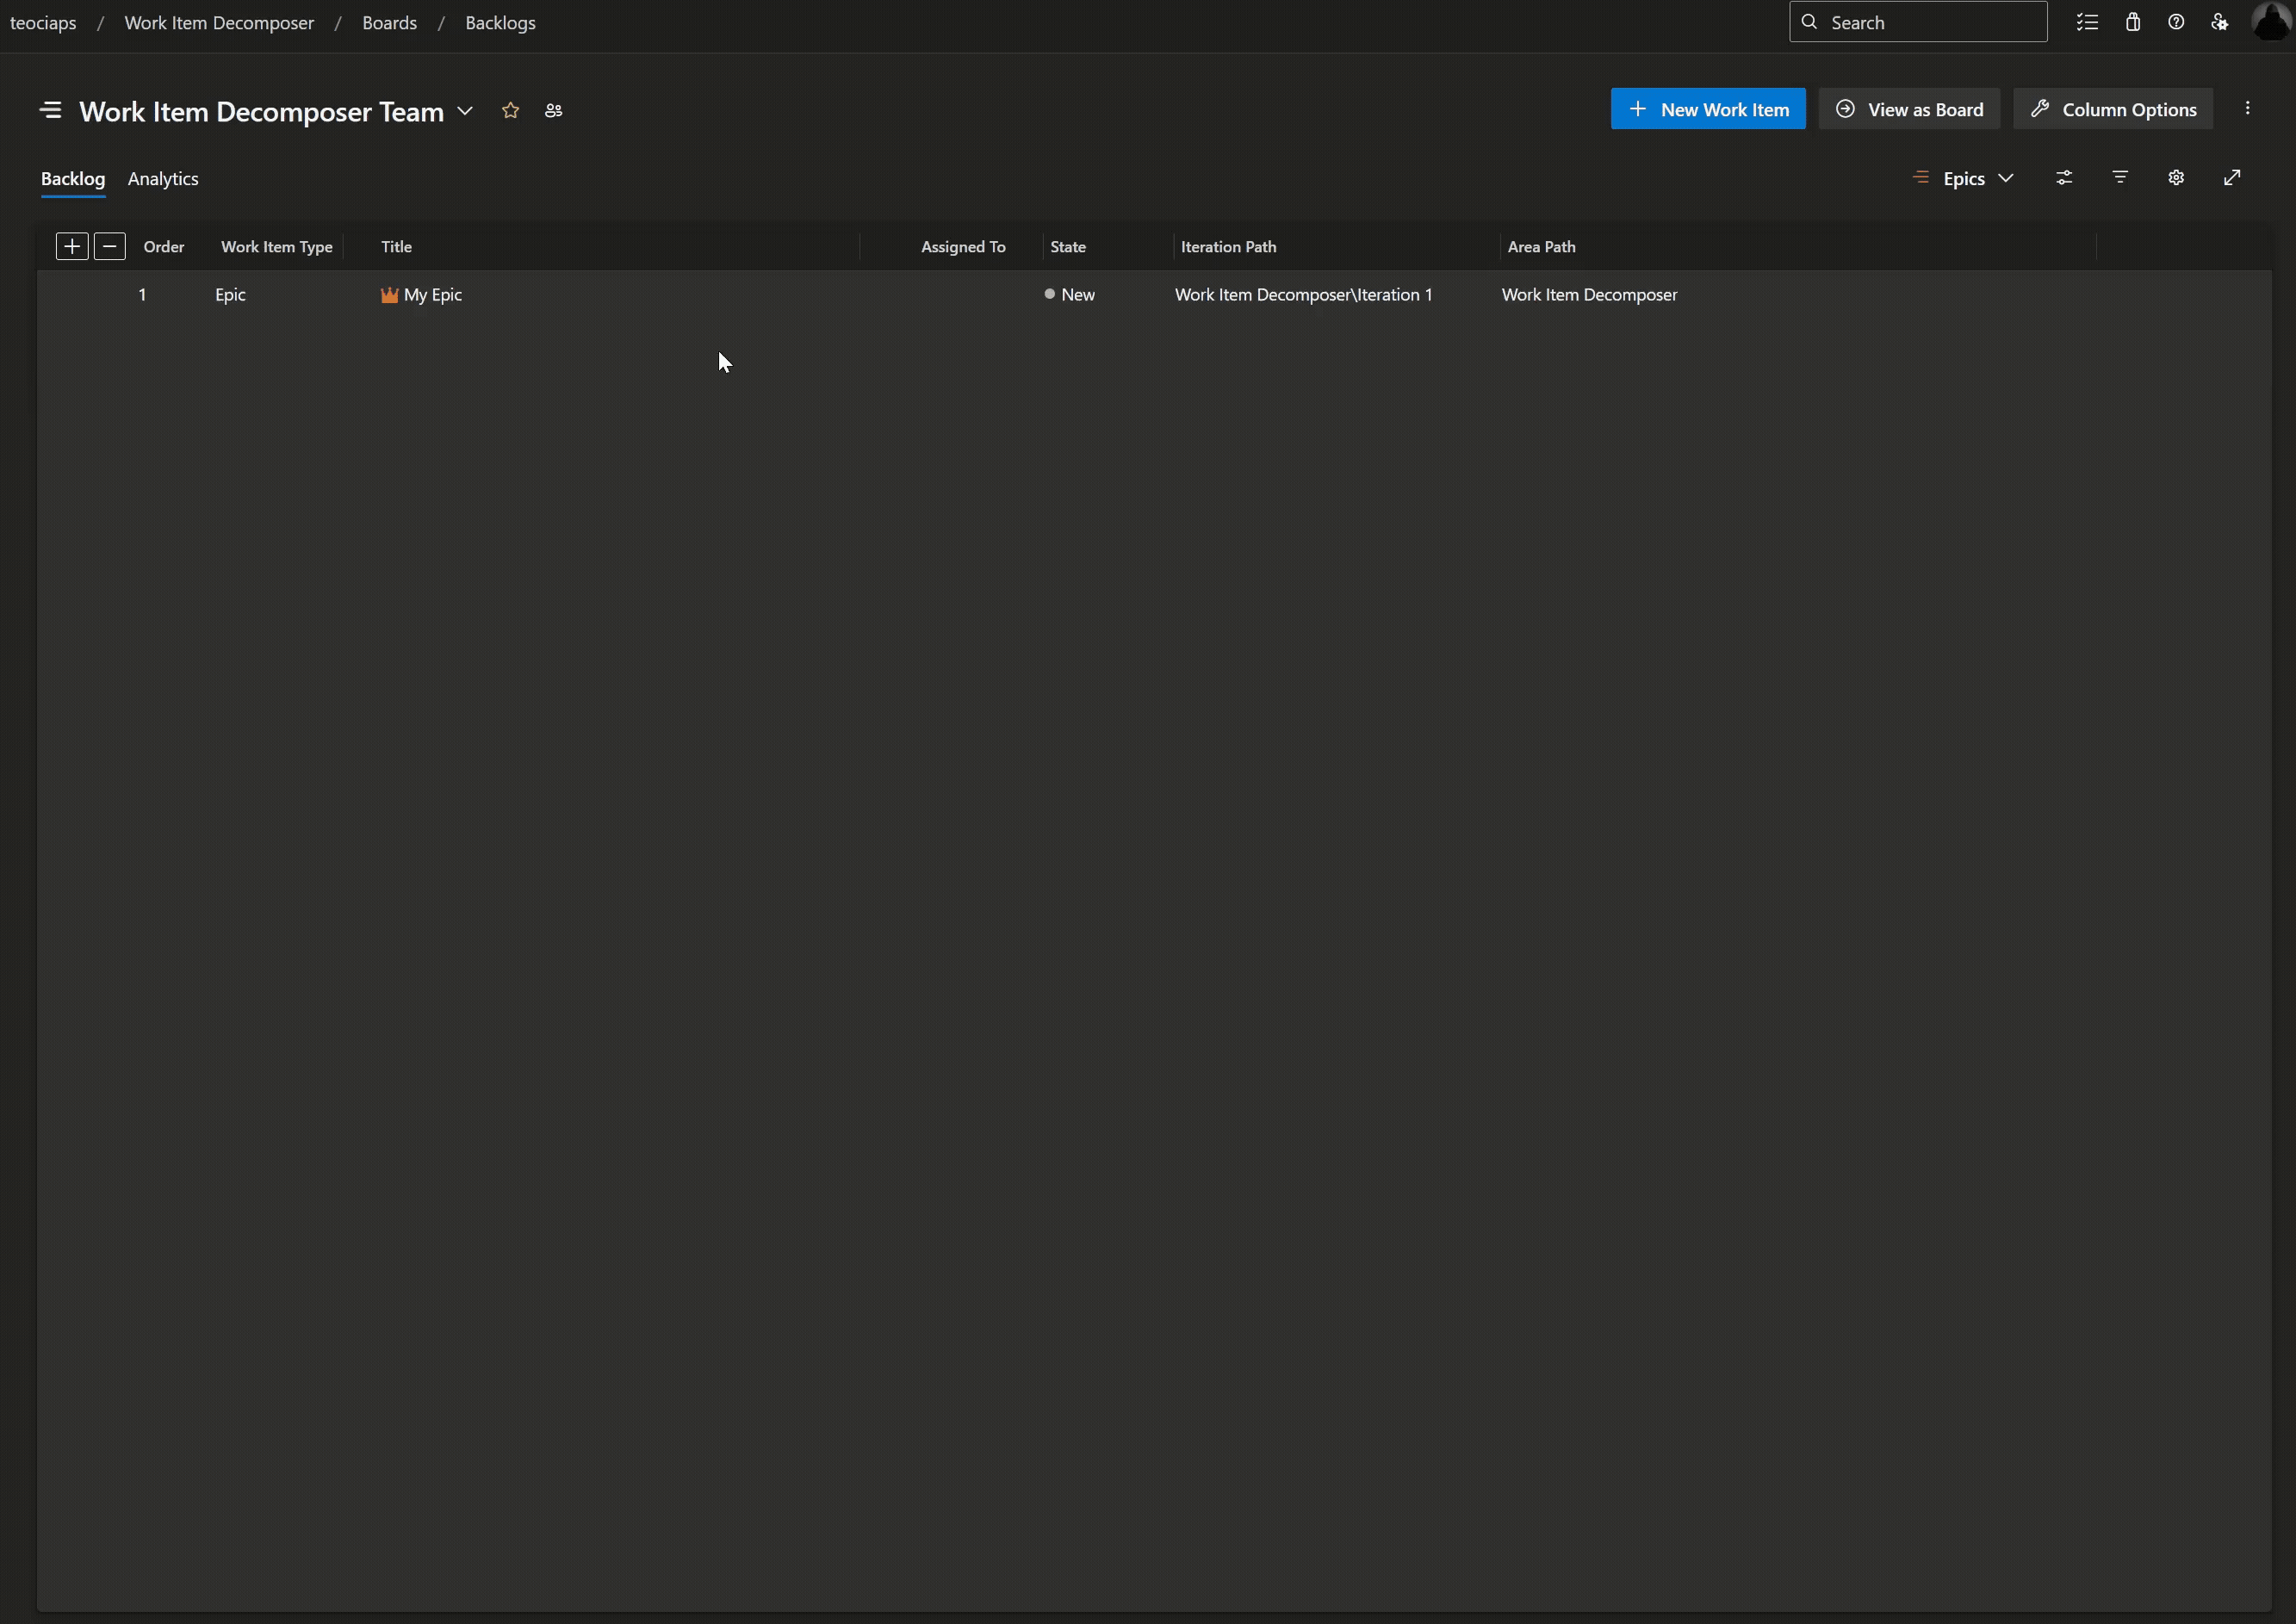The width and height of the screenshot is (2296, 1624).
Task: Collapse all backlog rows with minus button
Action: (x=110, y=247)
